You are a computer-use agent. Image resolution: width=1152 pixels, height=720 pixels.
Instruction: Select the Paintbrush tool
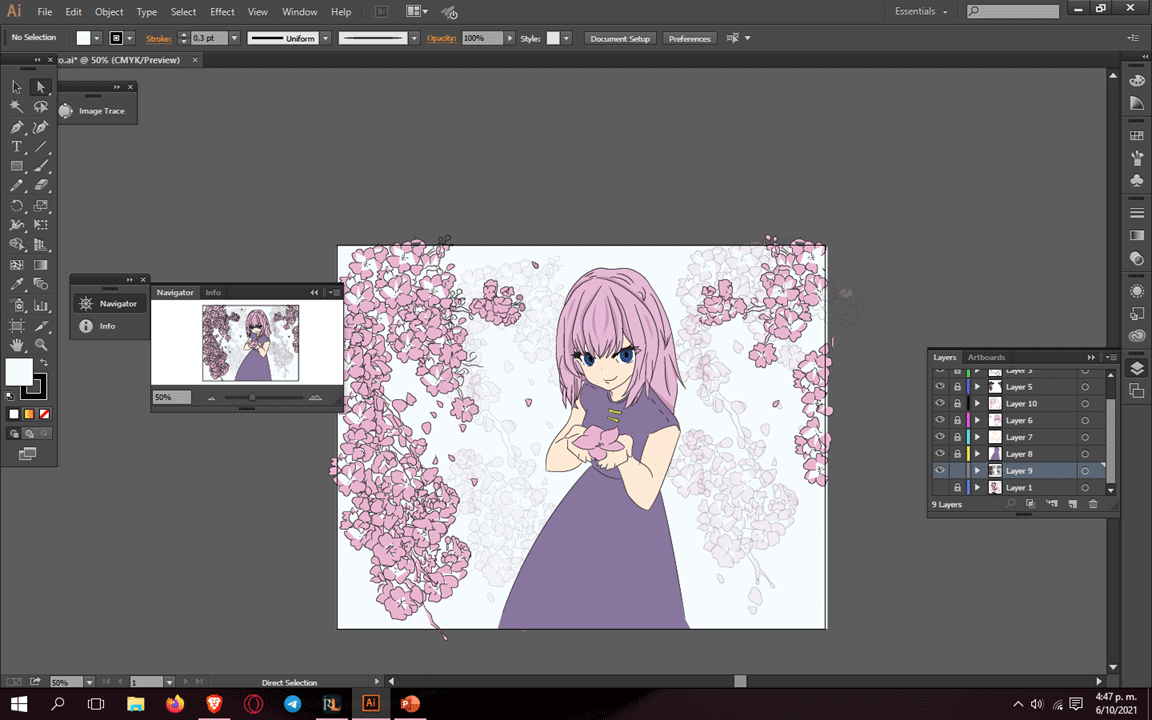coord(40,167)
